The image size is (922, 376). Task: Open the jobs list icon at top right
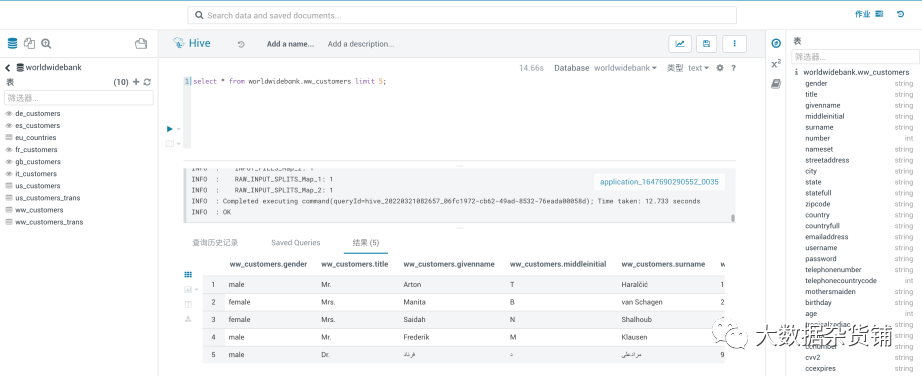(879, 14)
